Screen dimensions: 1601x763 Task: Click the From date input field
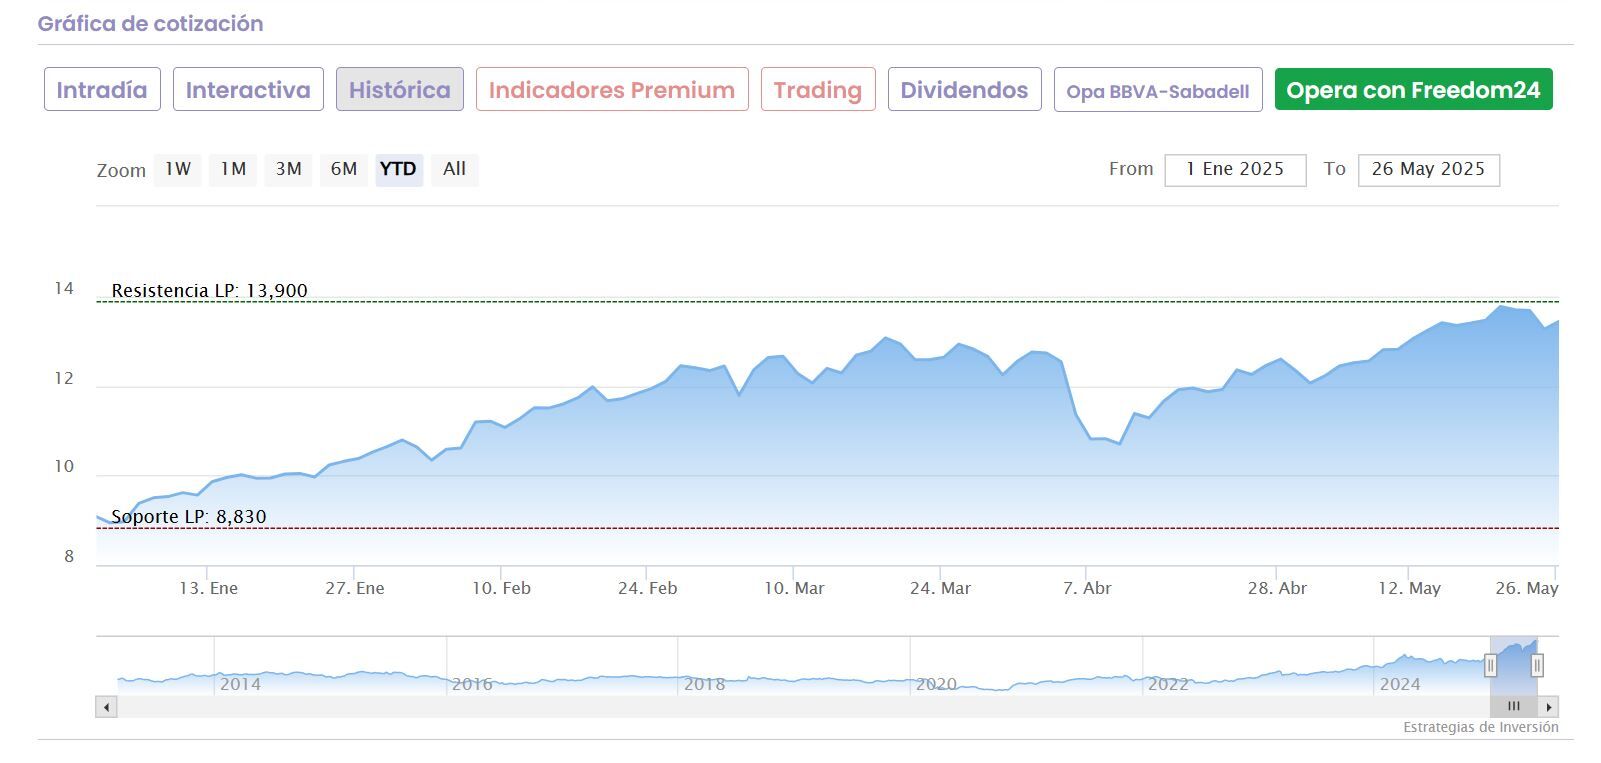pos(1235,170)
